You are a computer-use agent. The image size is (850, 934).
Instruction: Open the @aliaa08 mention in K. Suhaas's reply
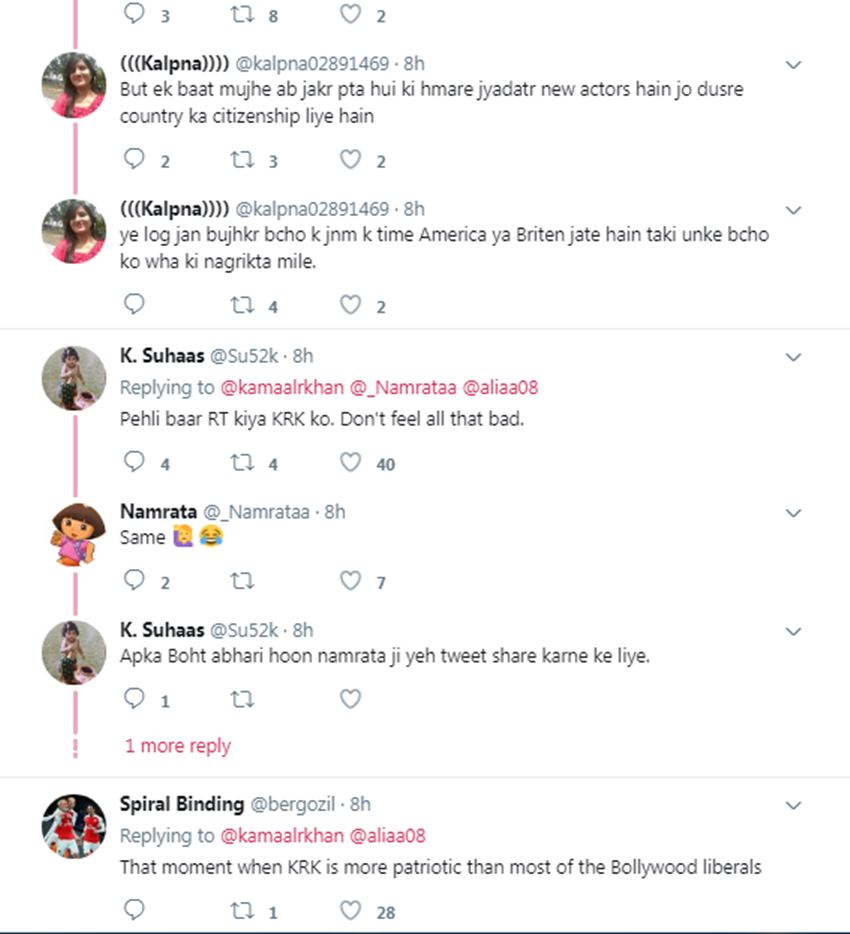(x=499, y=387)
